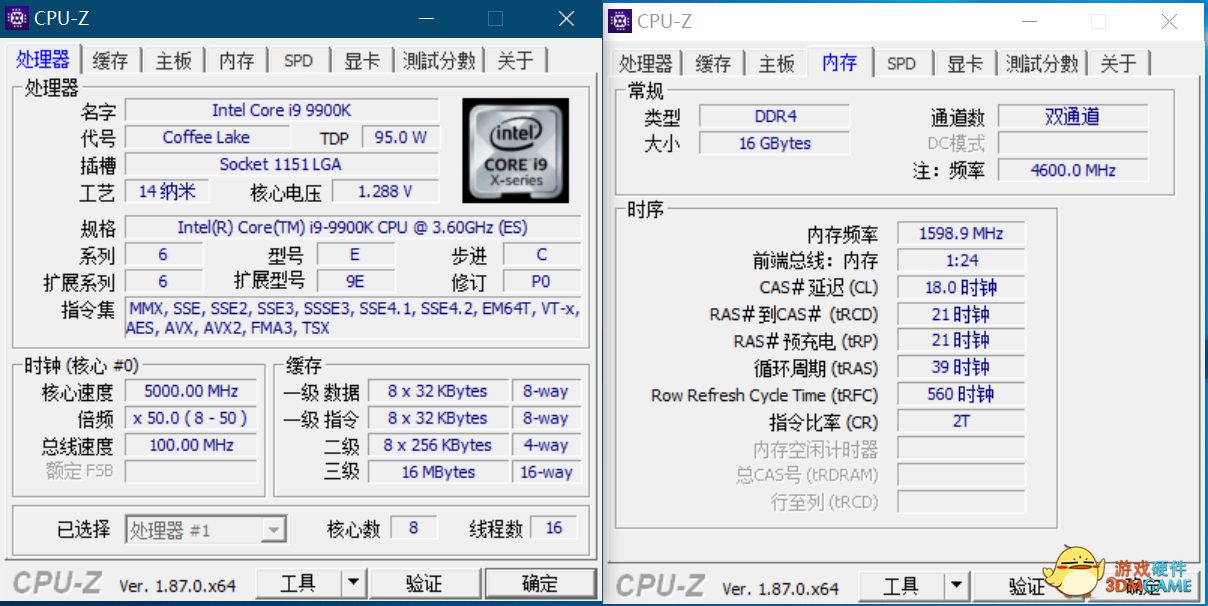Select SPD tab in left window
The width and height of the screenshot is (1208, 606).
298,61
